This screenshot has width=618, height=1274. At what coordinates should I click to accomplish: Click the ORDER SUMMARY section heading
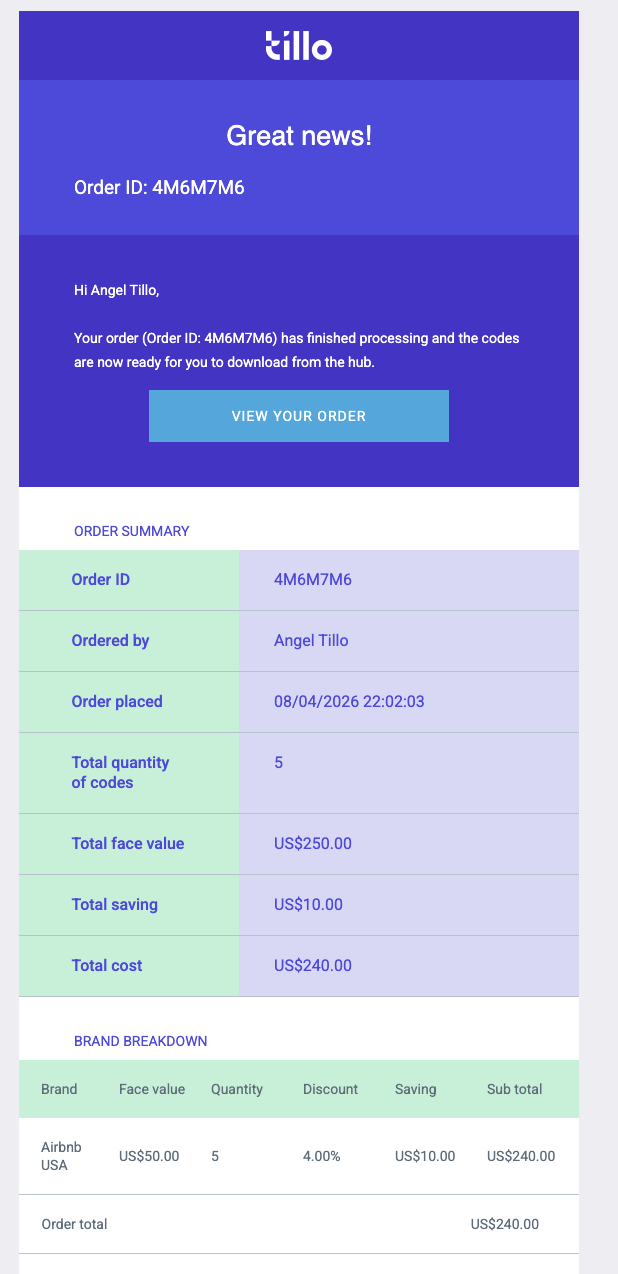[129, 530]
